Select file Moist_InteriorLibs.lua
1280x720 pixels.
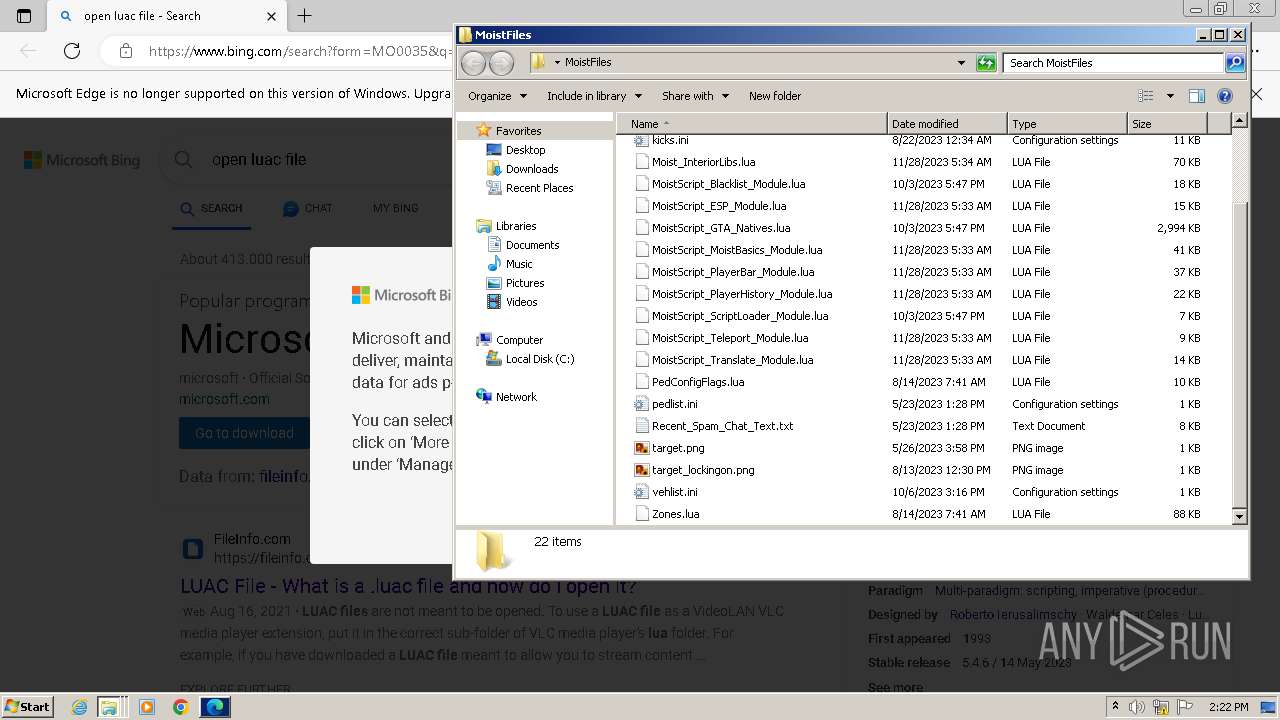click(703, 162)
